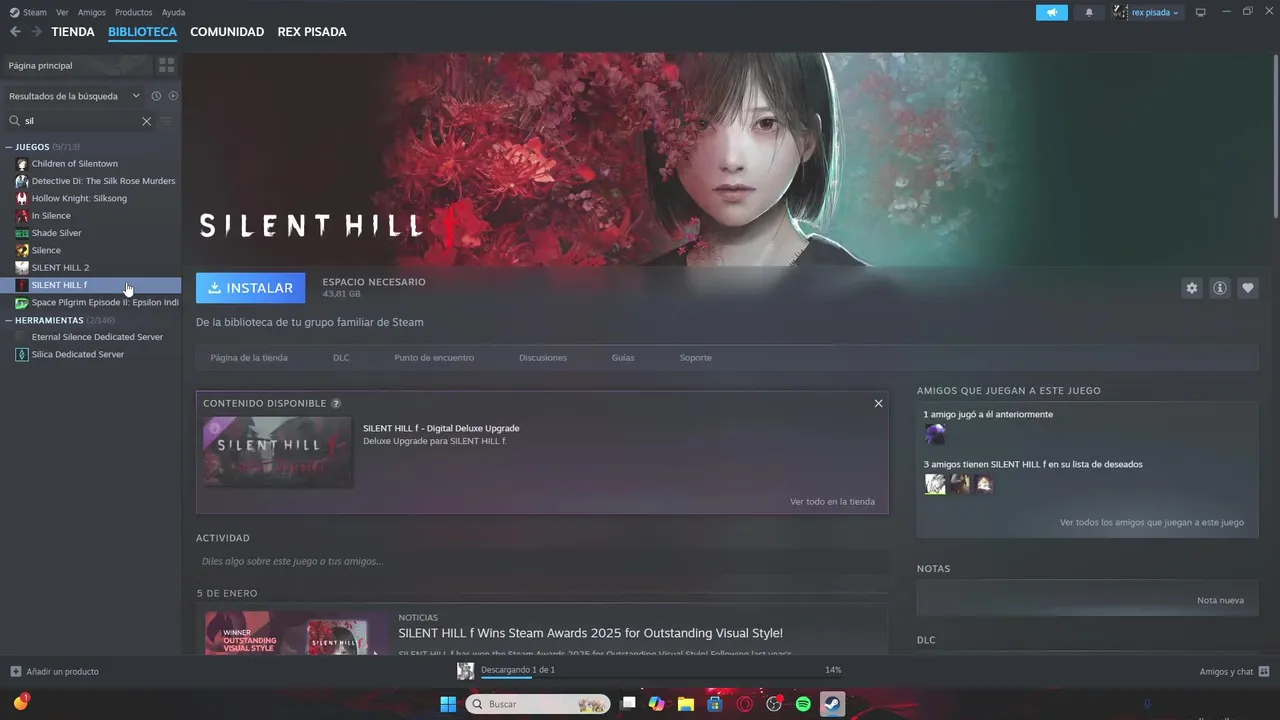Add SILENT HILL f to favorites heart
The width and height of the screenshot is (1280, 720).
1248,288
